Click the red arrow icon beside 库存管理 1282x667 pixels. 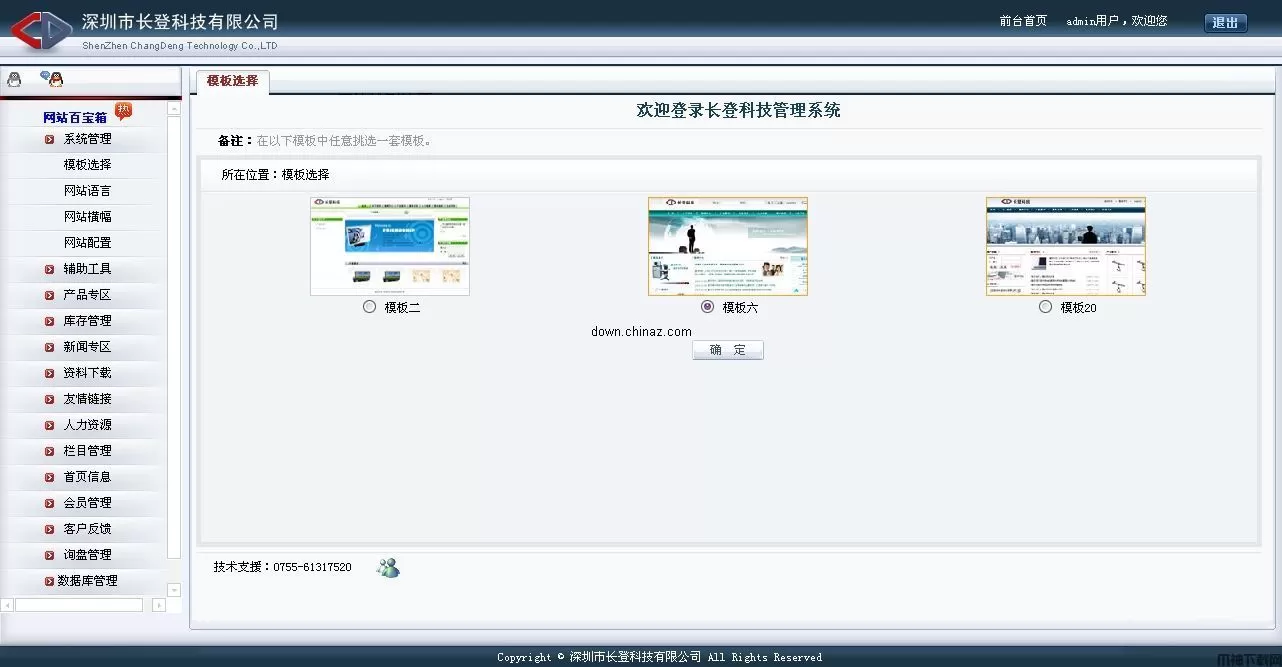[49, 321]
